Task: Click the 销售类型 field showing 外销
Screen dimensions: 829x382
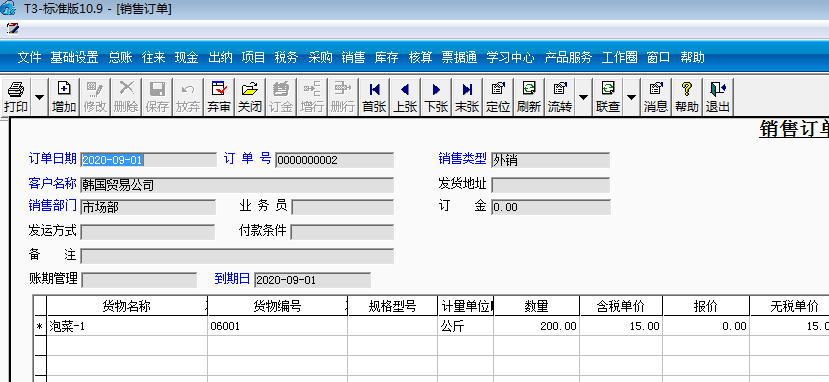Action: pyautogui.click(x=550, y=160)
